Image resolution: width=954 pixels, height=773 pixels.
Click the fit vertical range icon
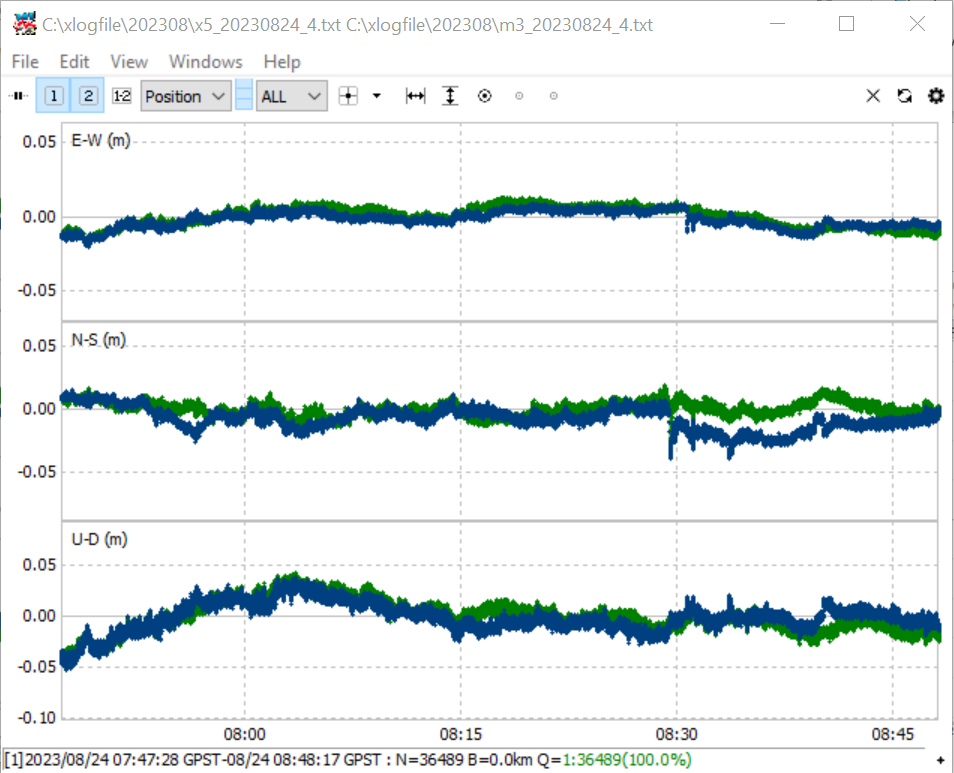coord(450,96)
